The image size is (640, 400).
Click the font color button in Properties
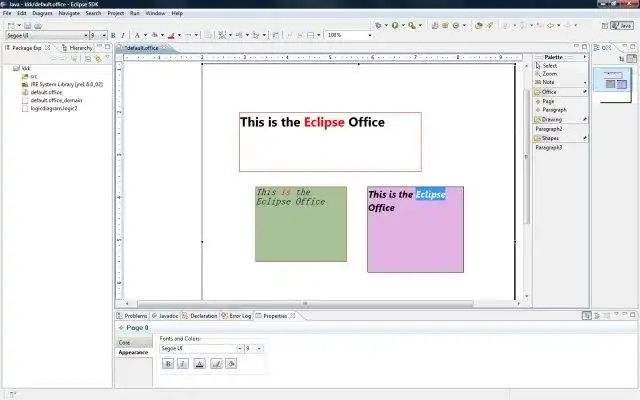(x=200, y=364)
